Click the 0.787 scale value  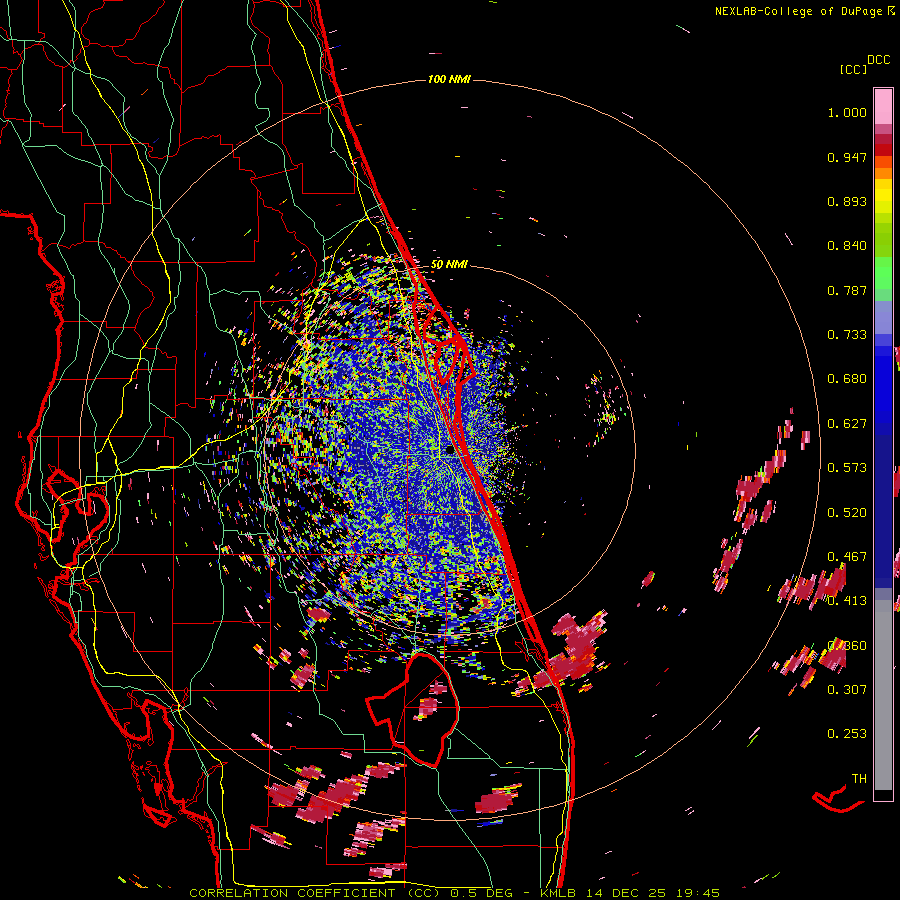(x=847, y=290)
